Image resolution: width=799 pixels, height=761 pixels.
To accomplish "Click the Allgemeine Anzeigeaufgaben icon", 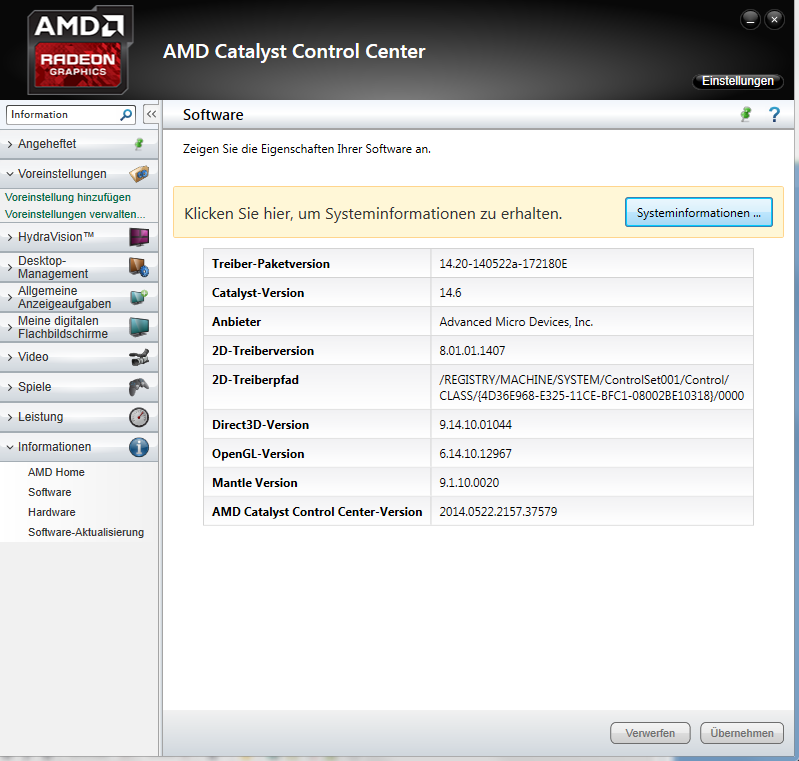I will coord(139,297).
